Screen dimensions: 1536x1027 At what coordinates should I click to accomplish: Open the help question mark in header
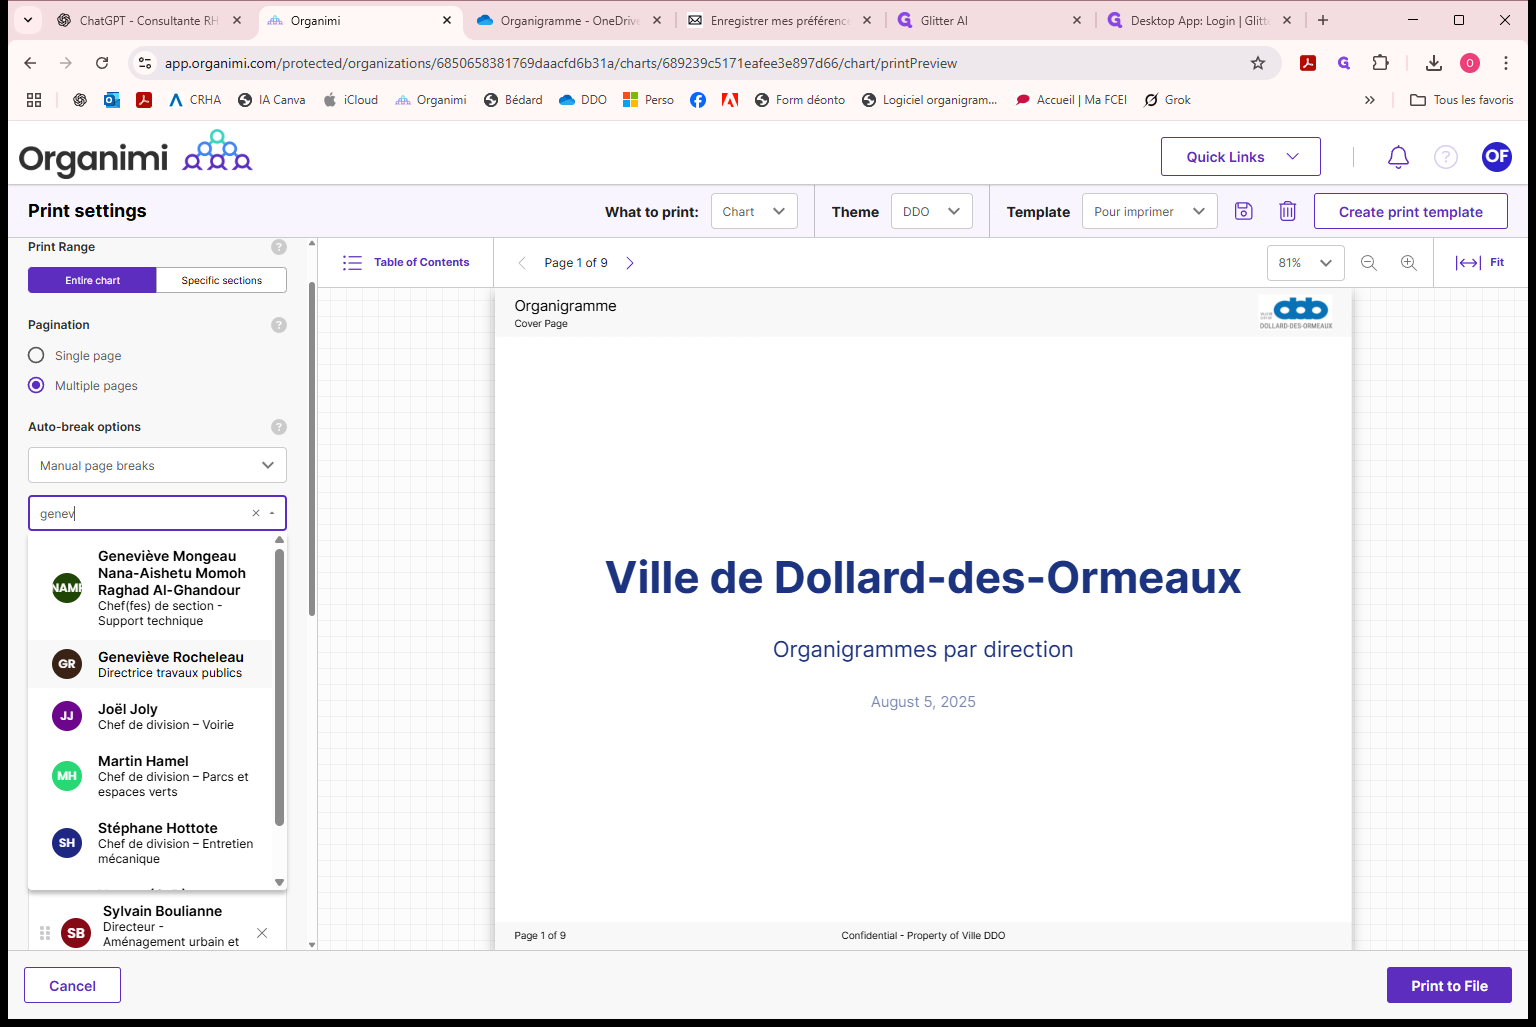(1446, 157)
